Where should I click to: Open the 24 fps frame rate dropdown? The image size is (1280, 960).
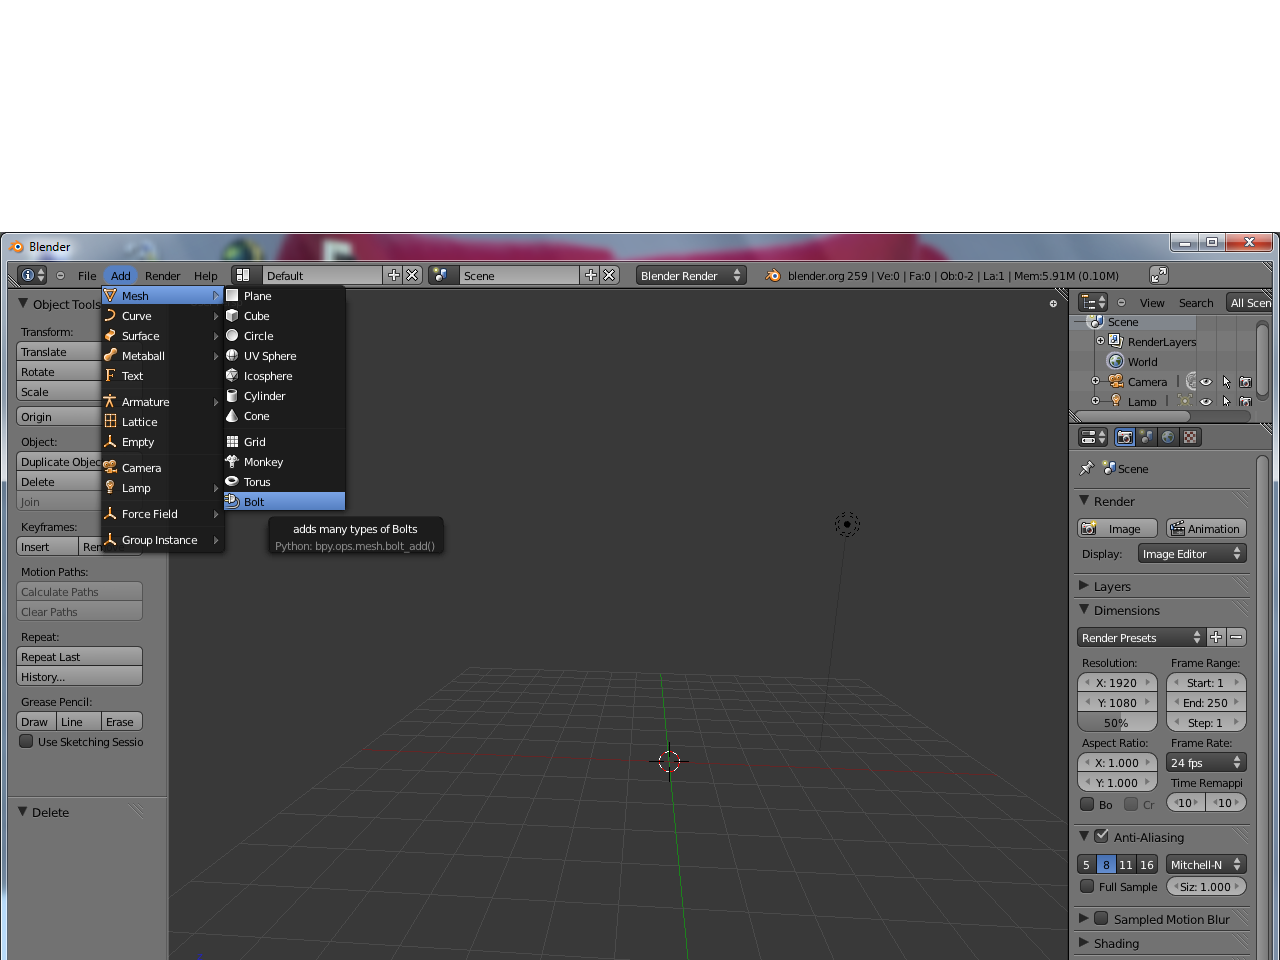1206,763
